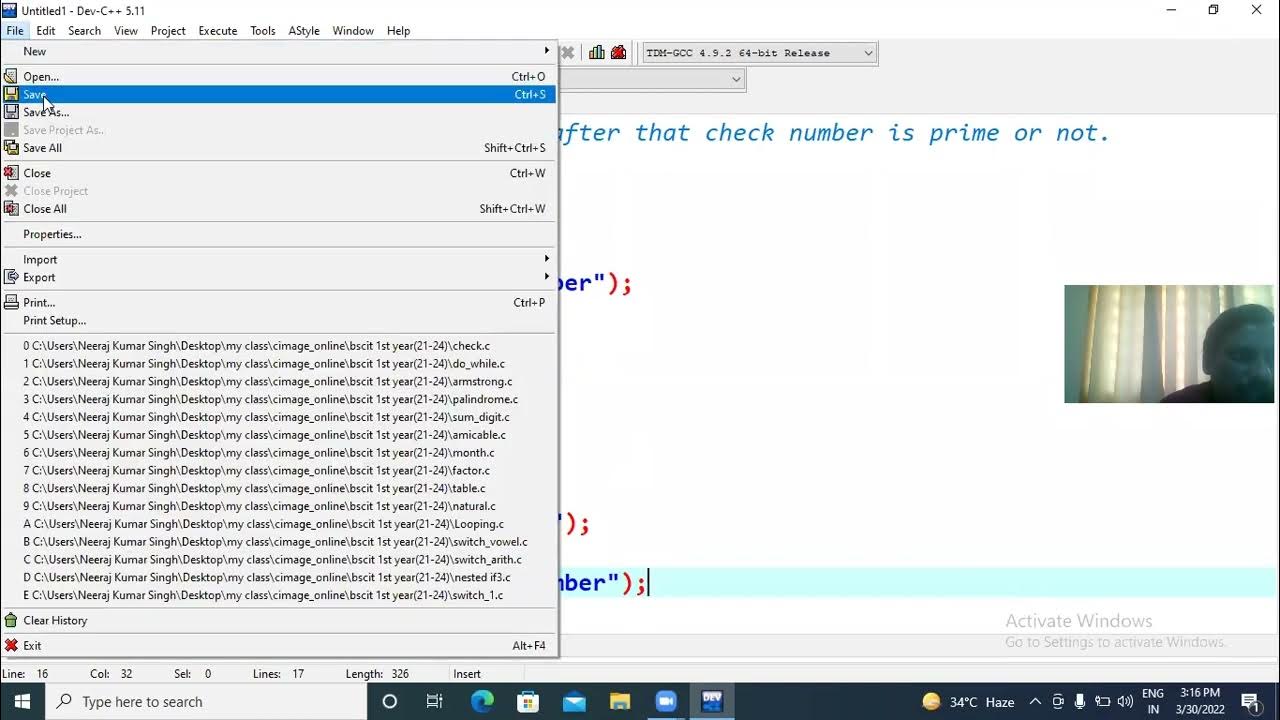Show hidden system tray icons chevron
Image resolution: width=1280 pixels, height=720 pixels.
[1035, 702]
